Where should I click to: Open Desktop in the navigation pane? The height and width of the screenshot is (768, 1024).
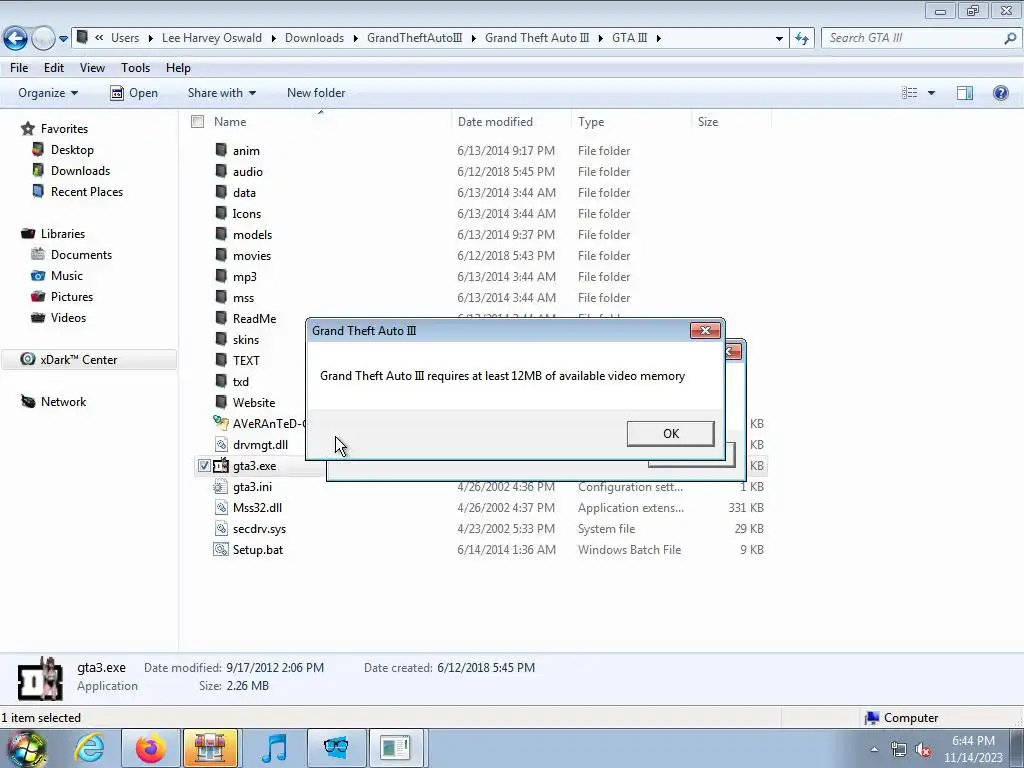coord(72,150)
